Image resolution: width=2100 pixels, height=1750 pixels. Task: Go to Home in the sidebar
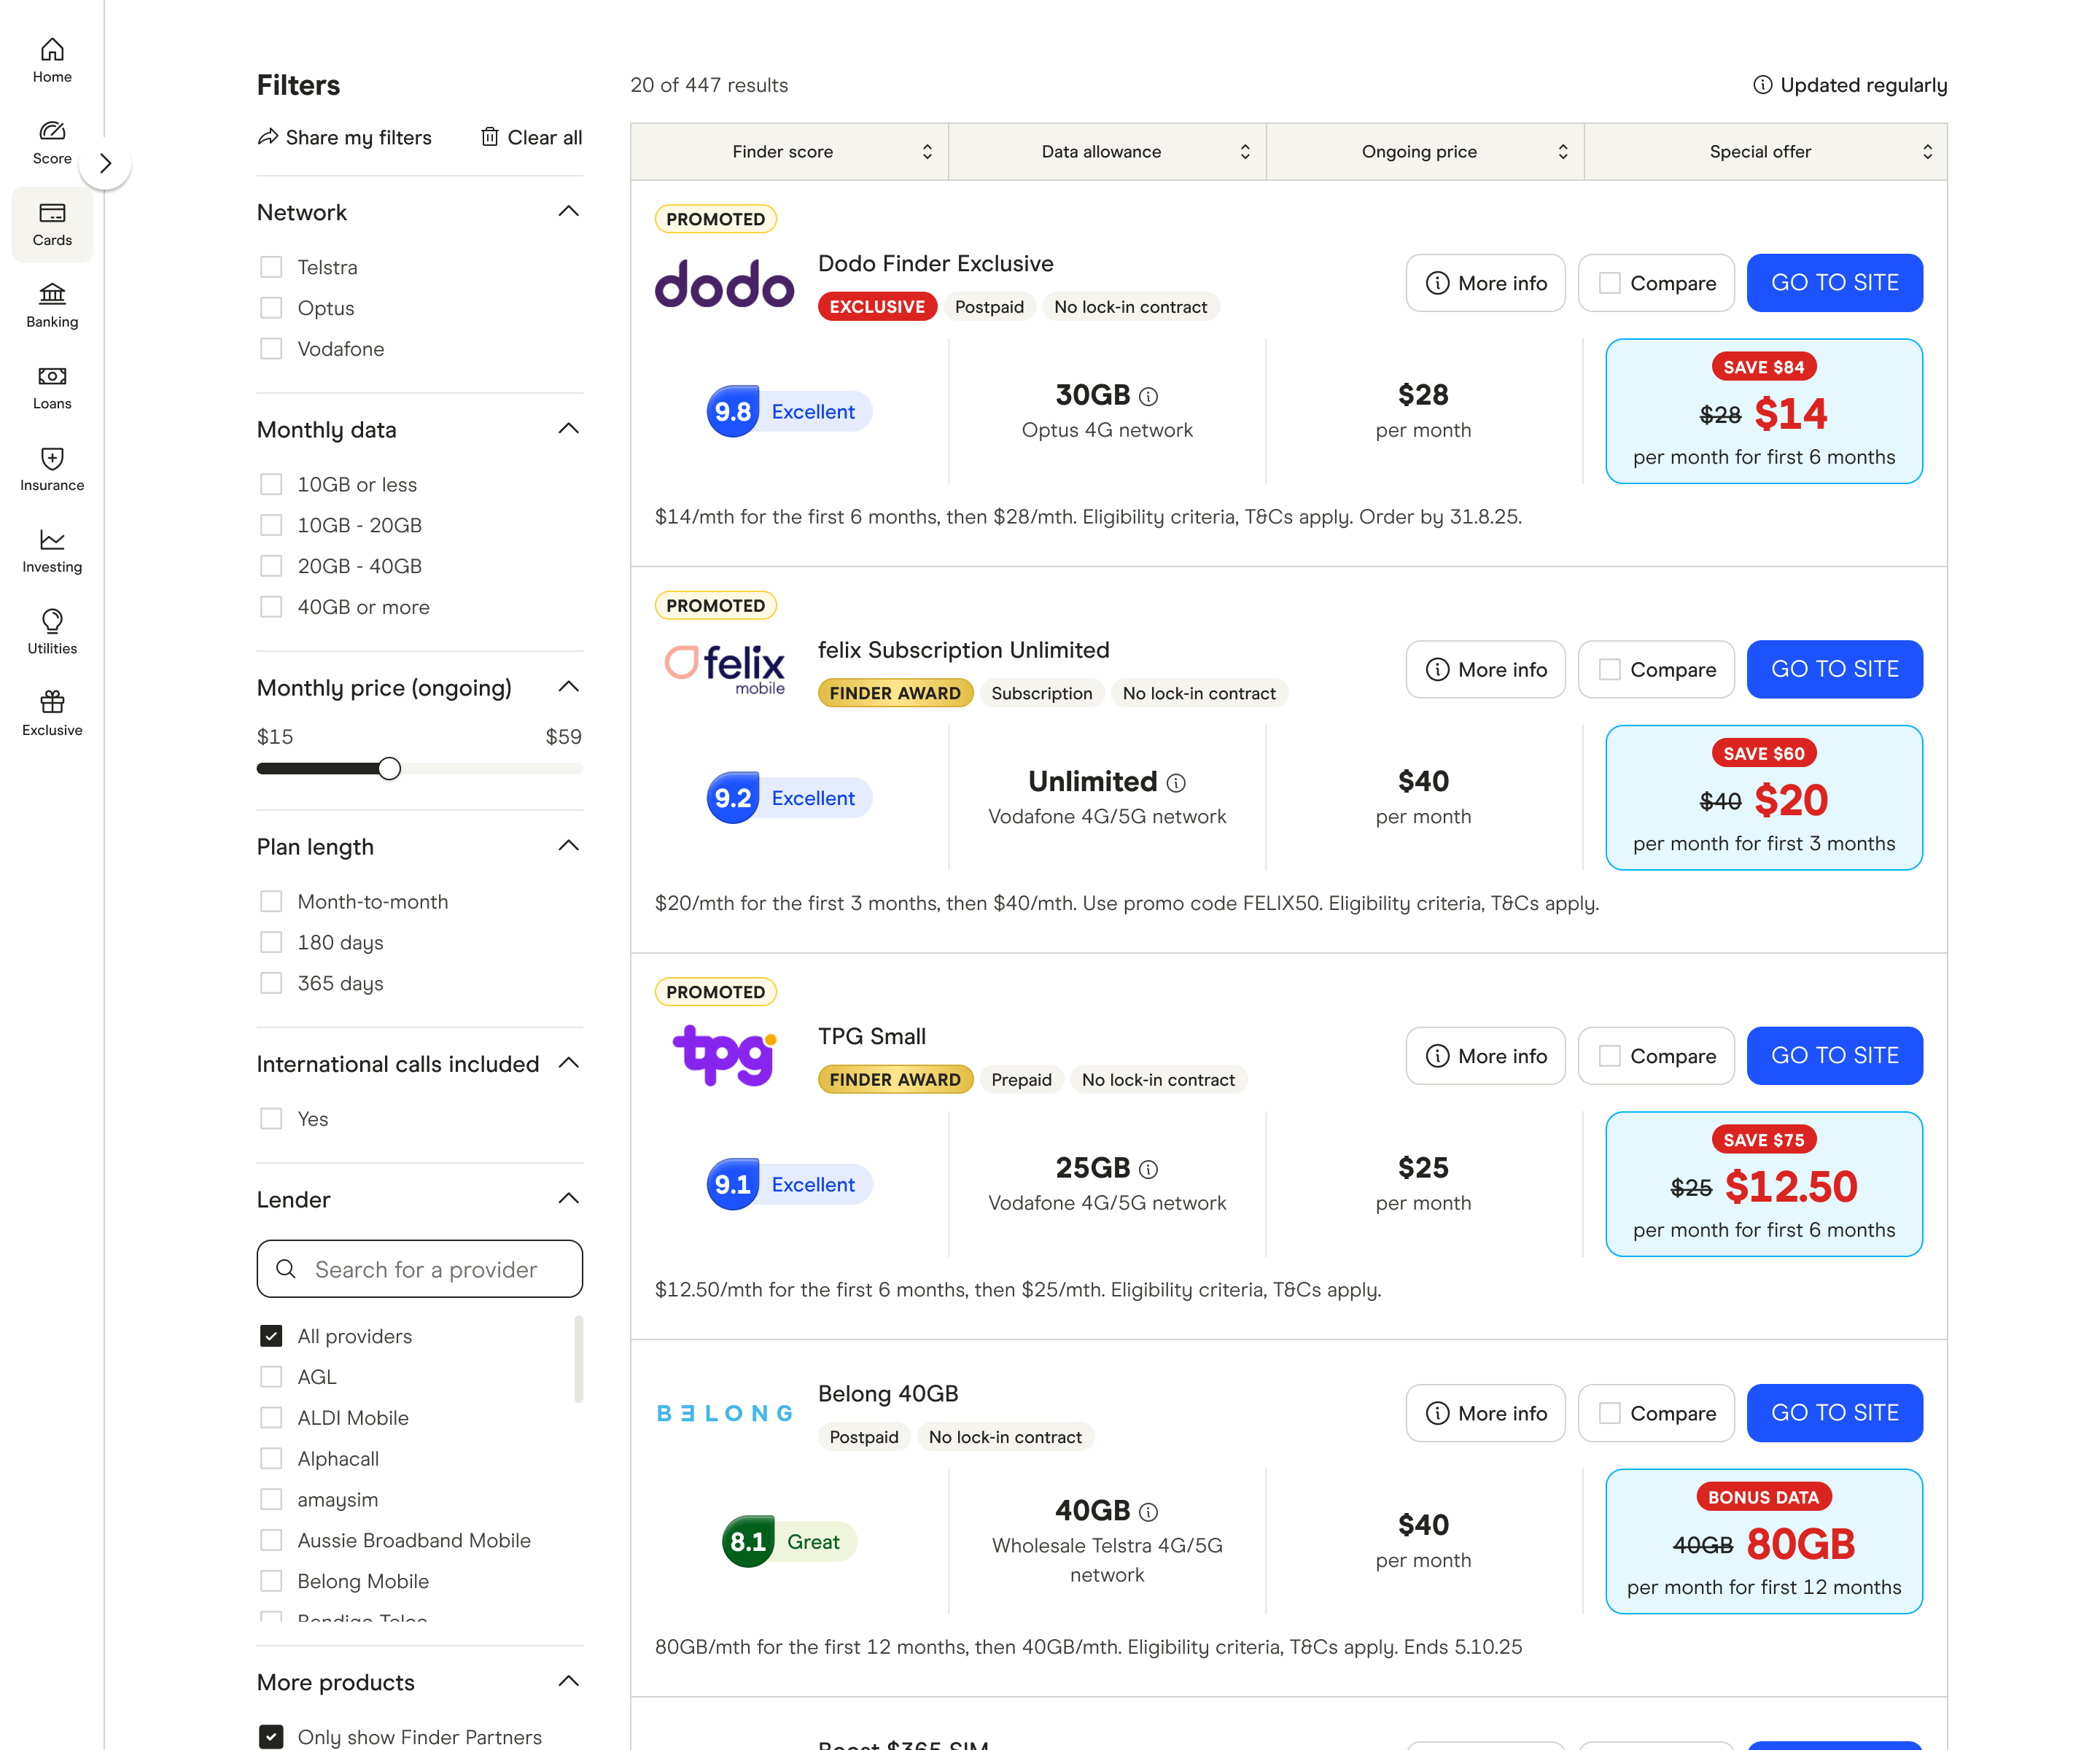(52, 60)
